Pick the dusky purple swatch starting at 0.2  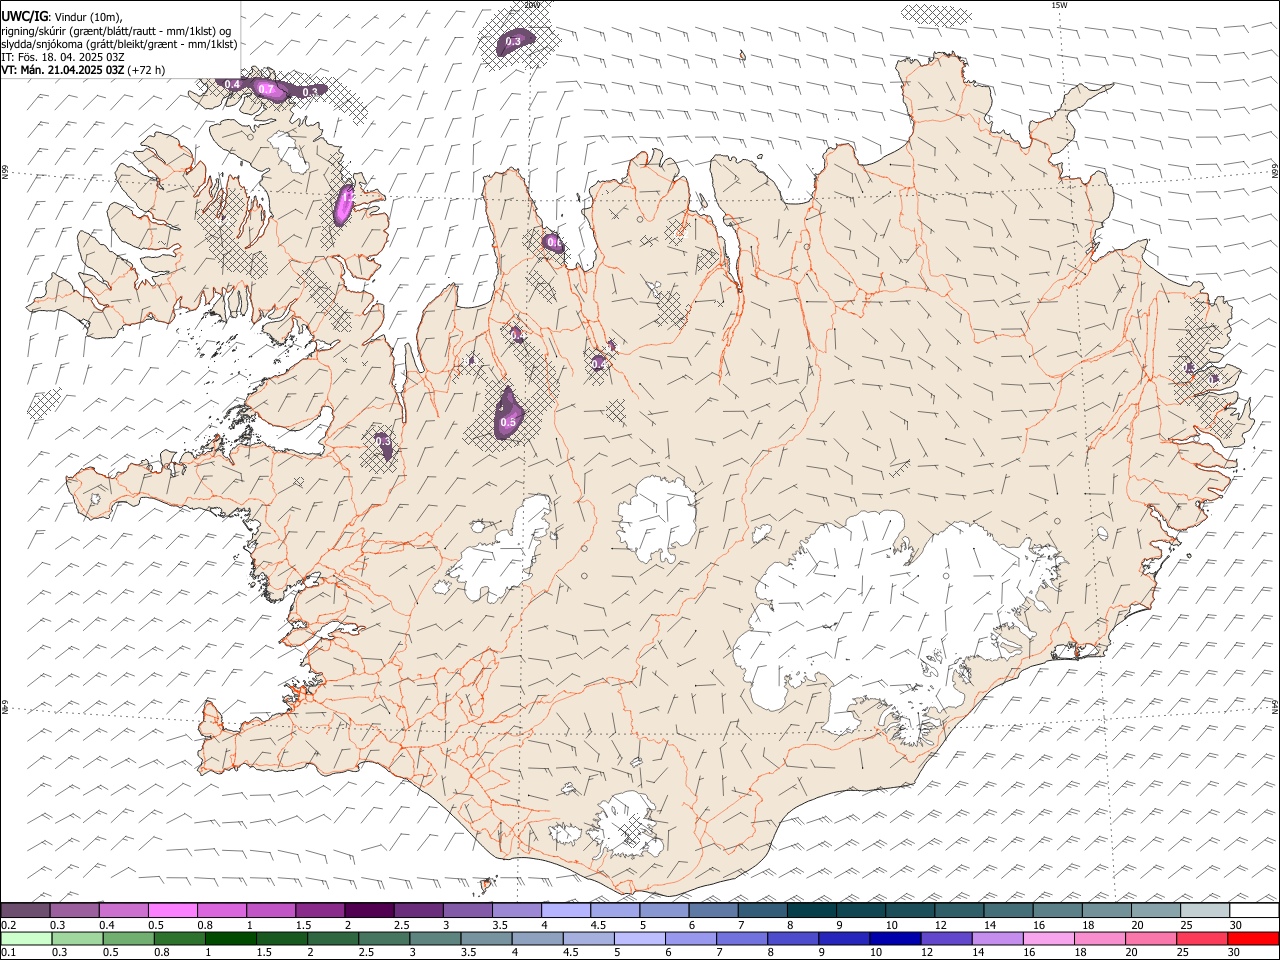point(26,911)
